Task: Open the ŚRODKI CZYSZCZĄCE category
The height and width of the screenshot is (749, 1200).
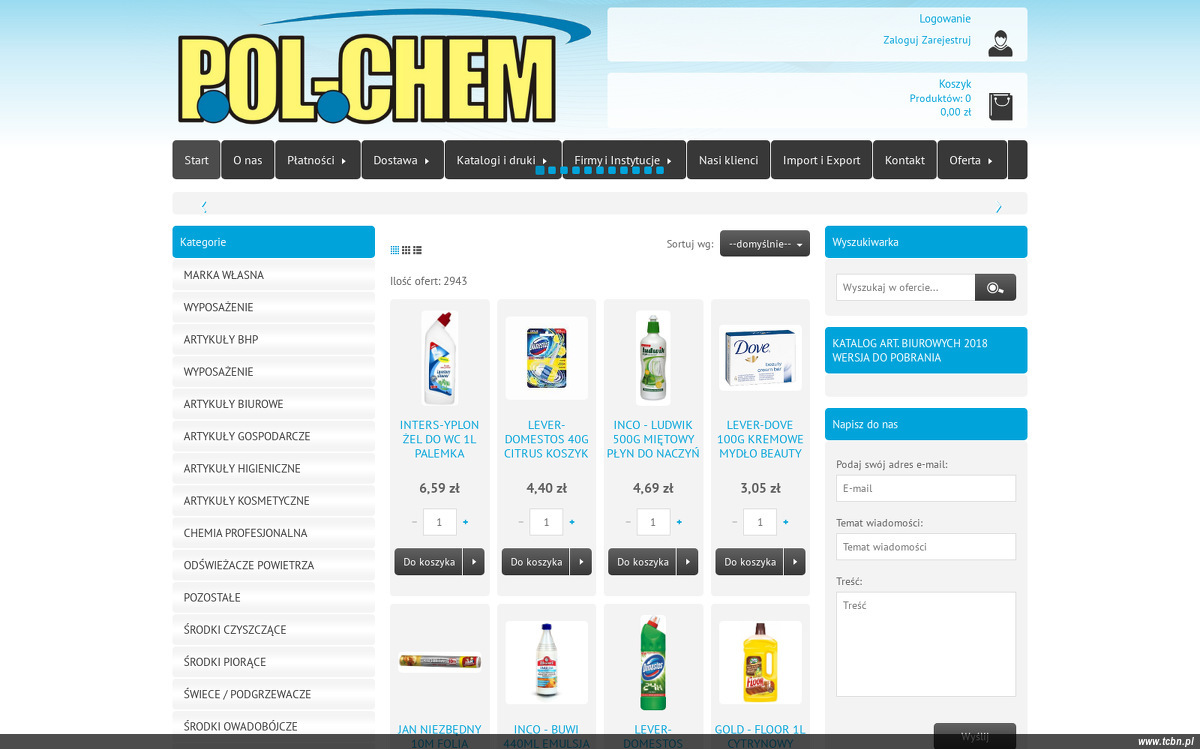Action: (x=274, y=630)
